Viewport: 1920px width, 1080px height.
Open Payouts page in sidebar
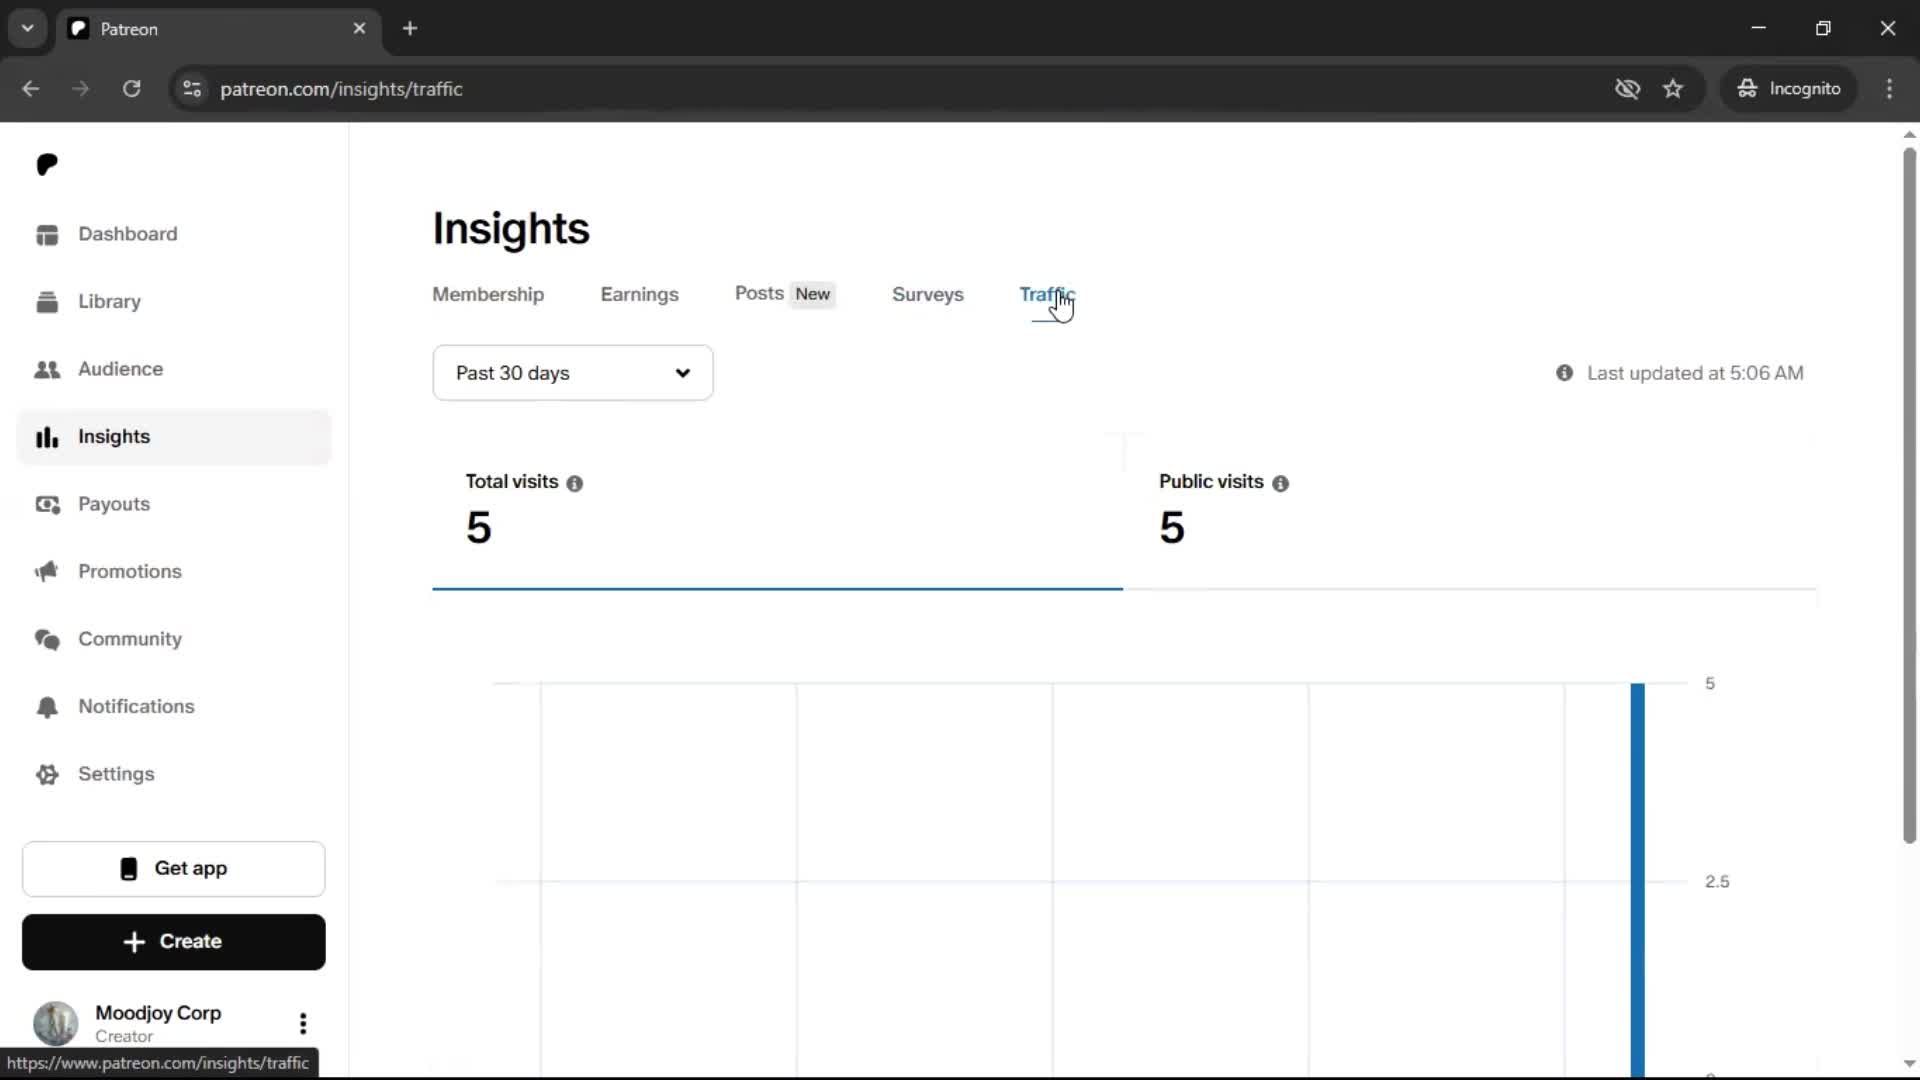coord(113,504)
